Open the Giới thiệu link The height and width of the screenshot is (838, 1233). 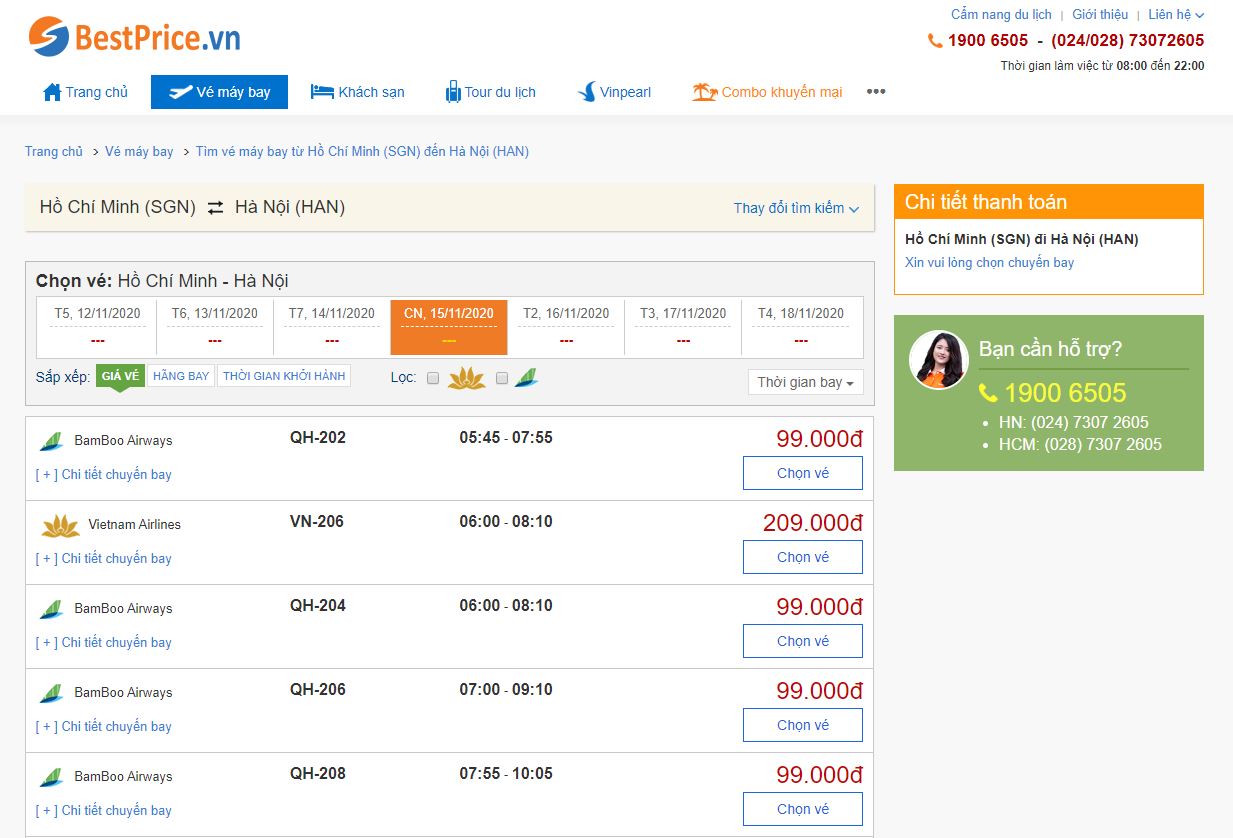[1100, 14]
